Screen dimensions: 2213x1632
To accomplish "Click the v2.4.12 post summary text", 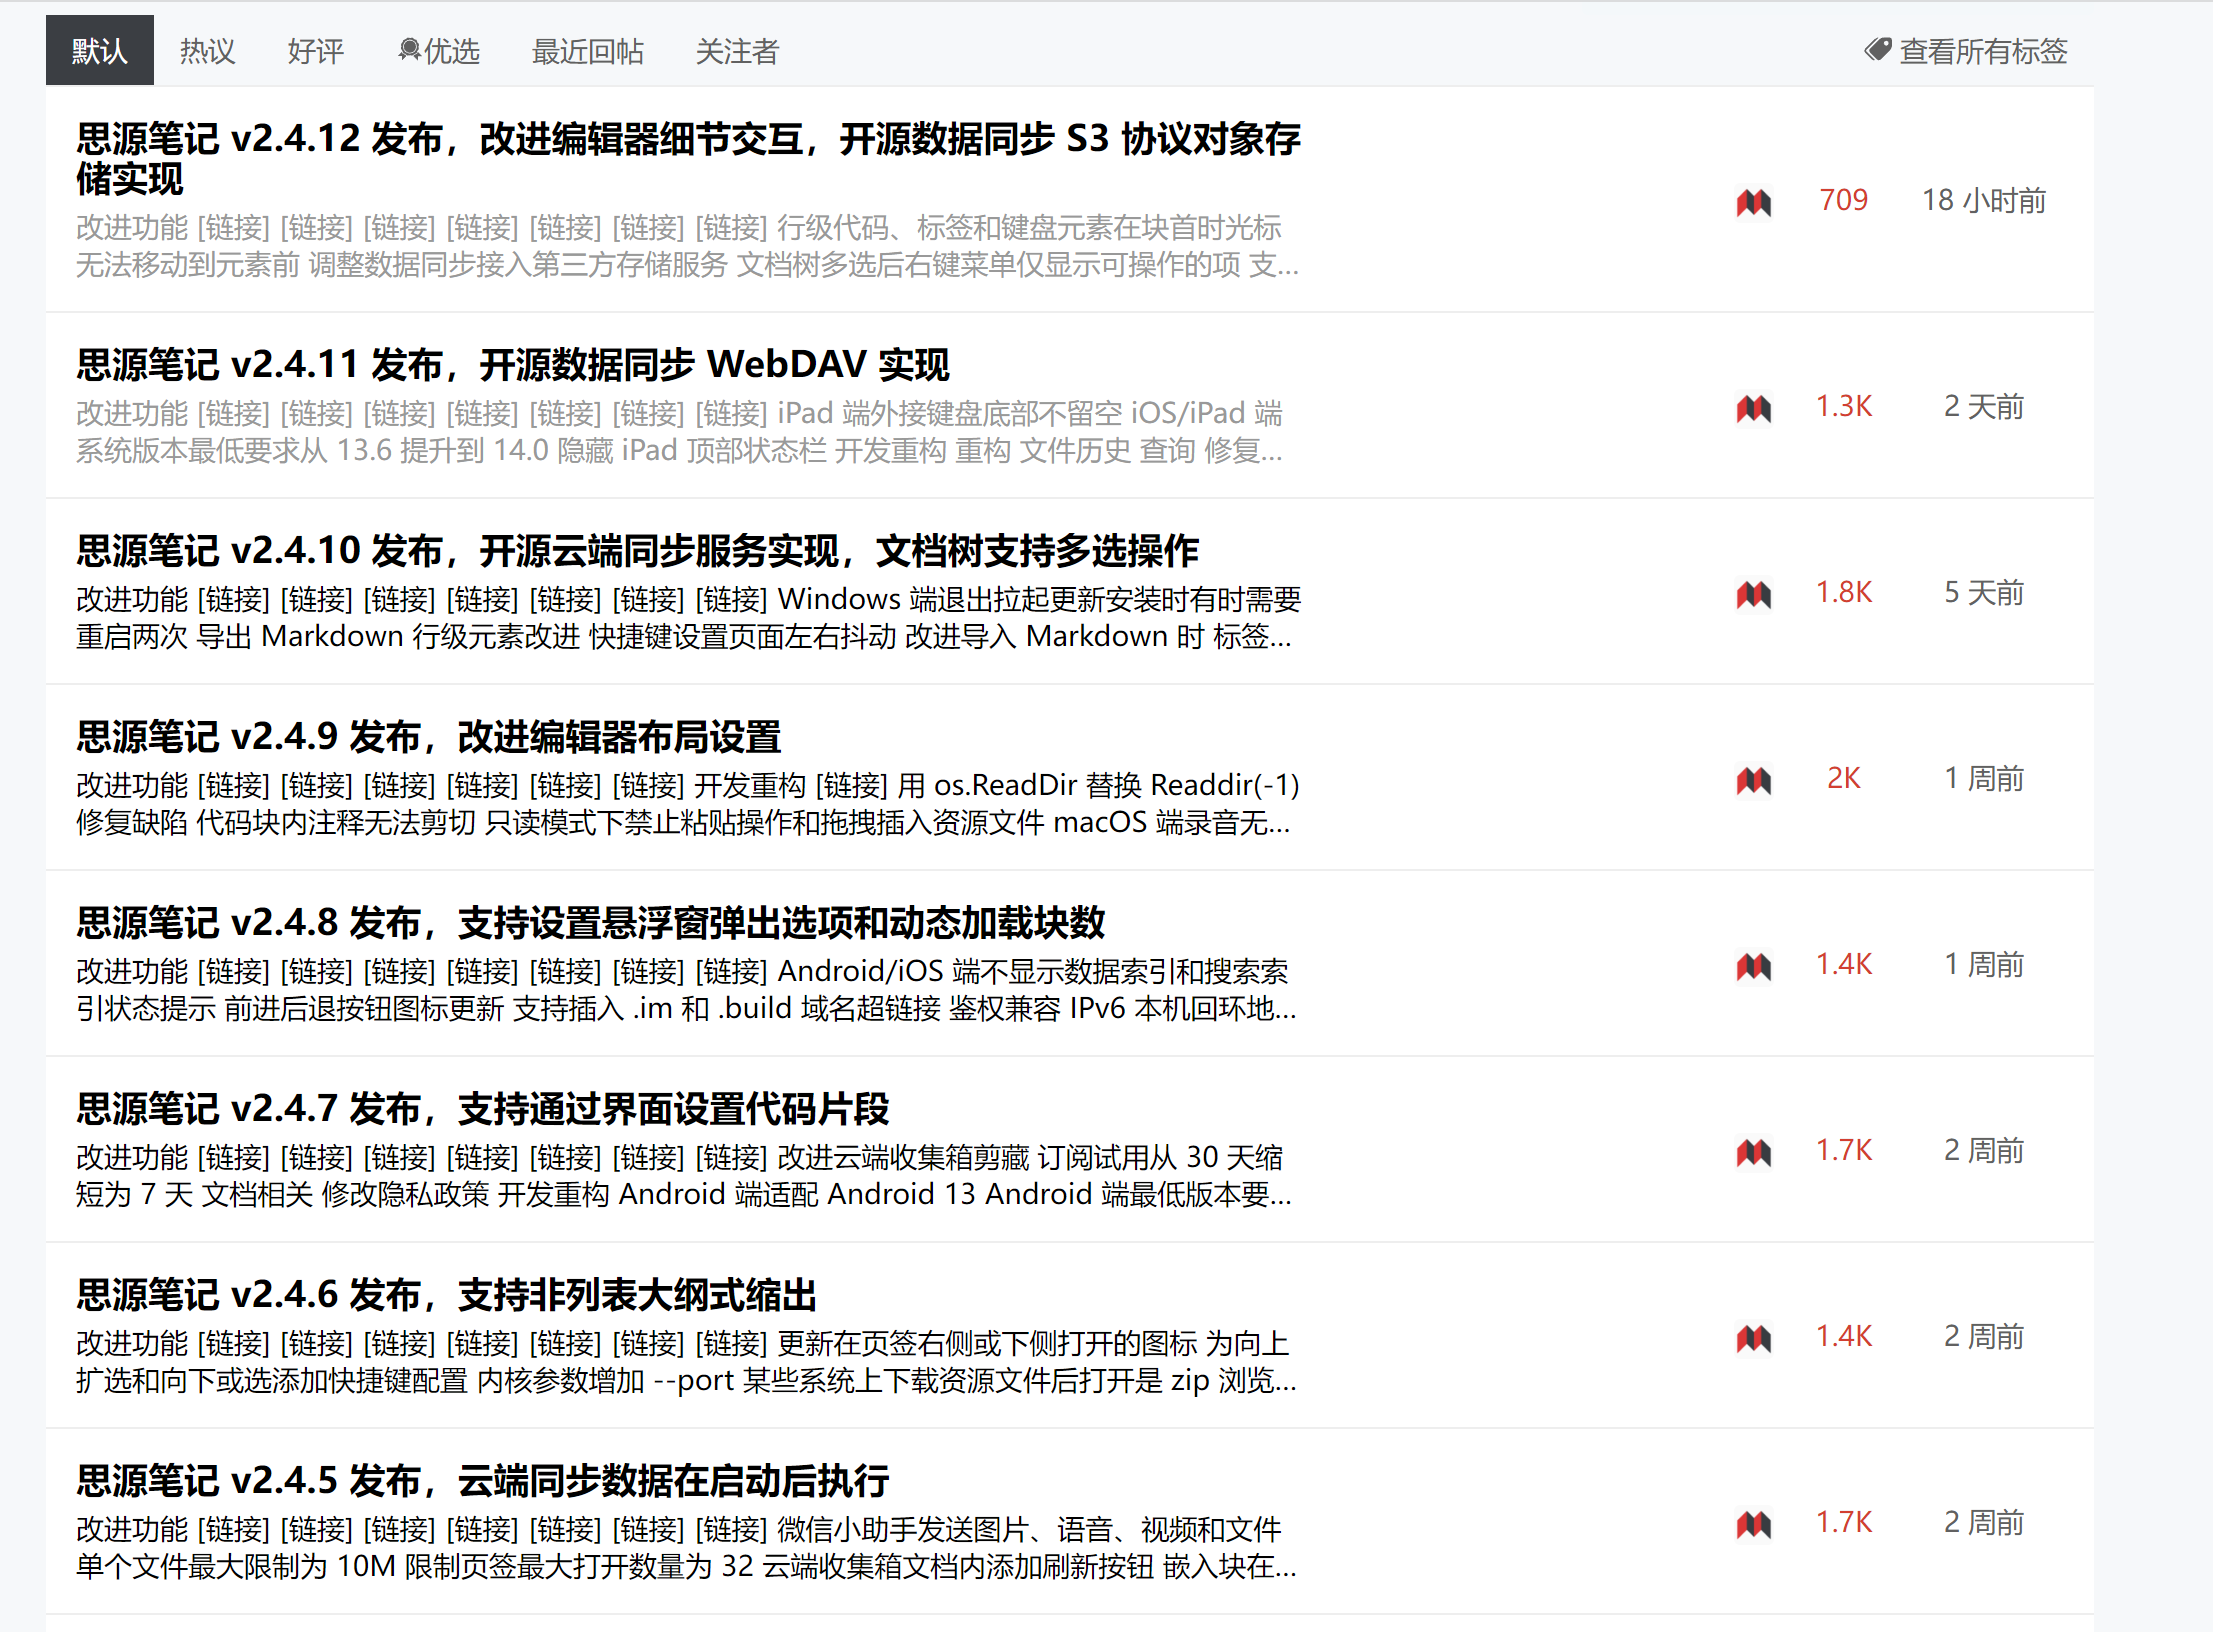I will coord(688,246).
